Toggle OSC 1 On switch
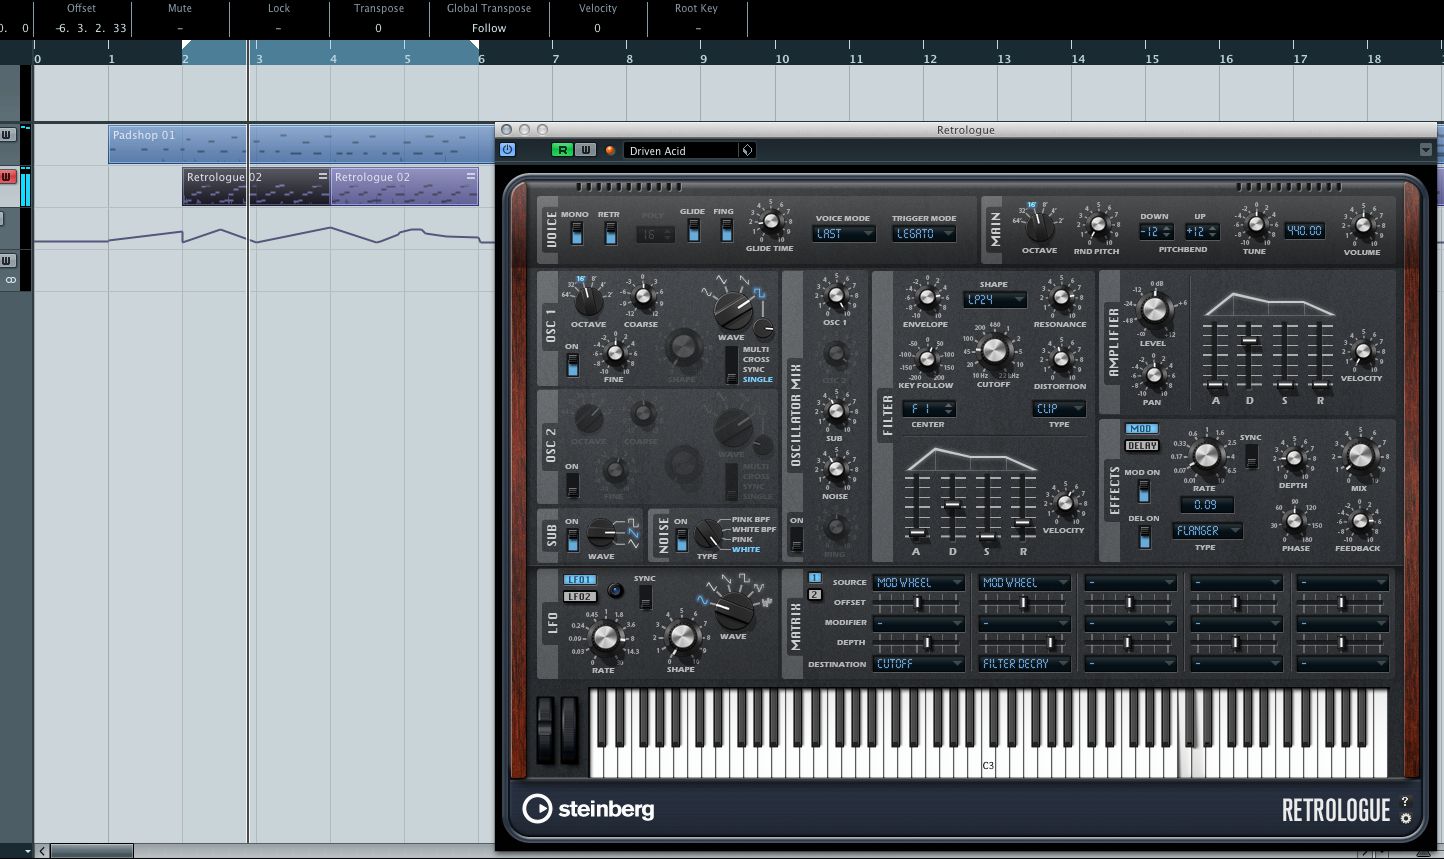This screenshot has height=859, width=1444. 572,366
